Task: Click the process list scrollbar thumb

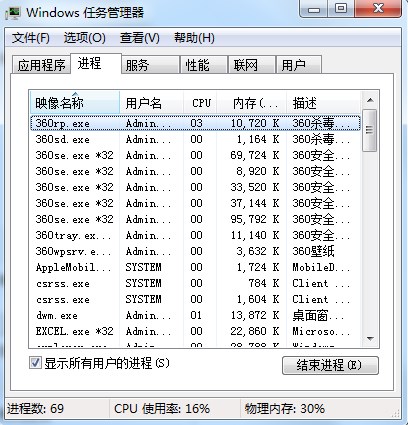Action: [x=370, y=130]
